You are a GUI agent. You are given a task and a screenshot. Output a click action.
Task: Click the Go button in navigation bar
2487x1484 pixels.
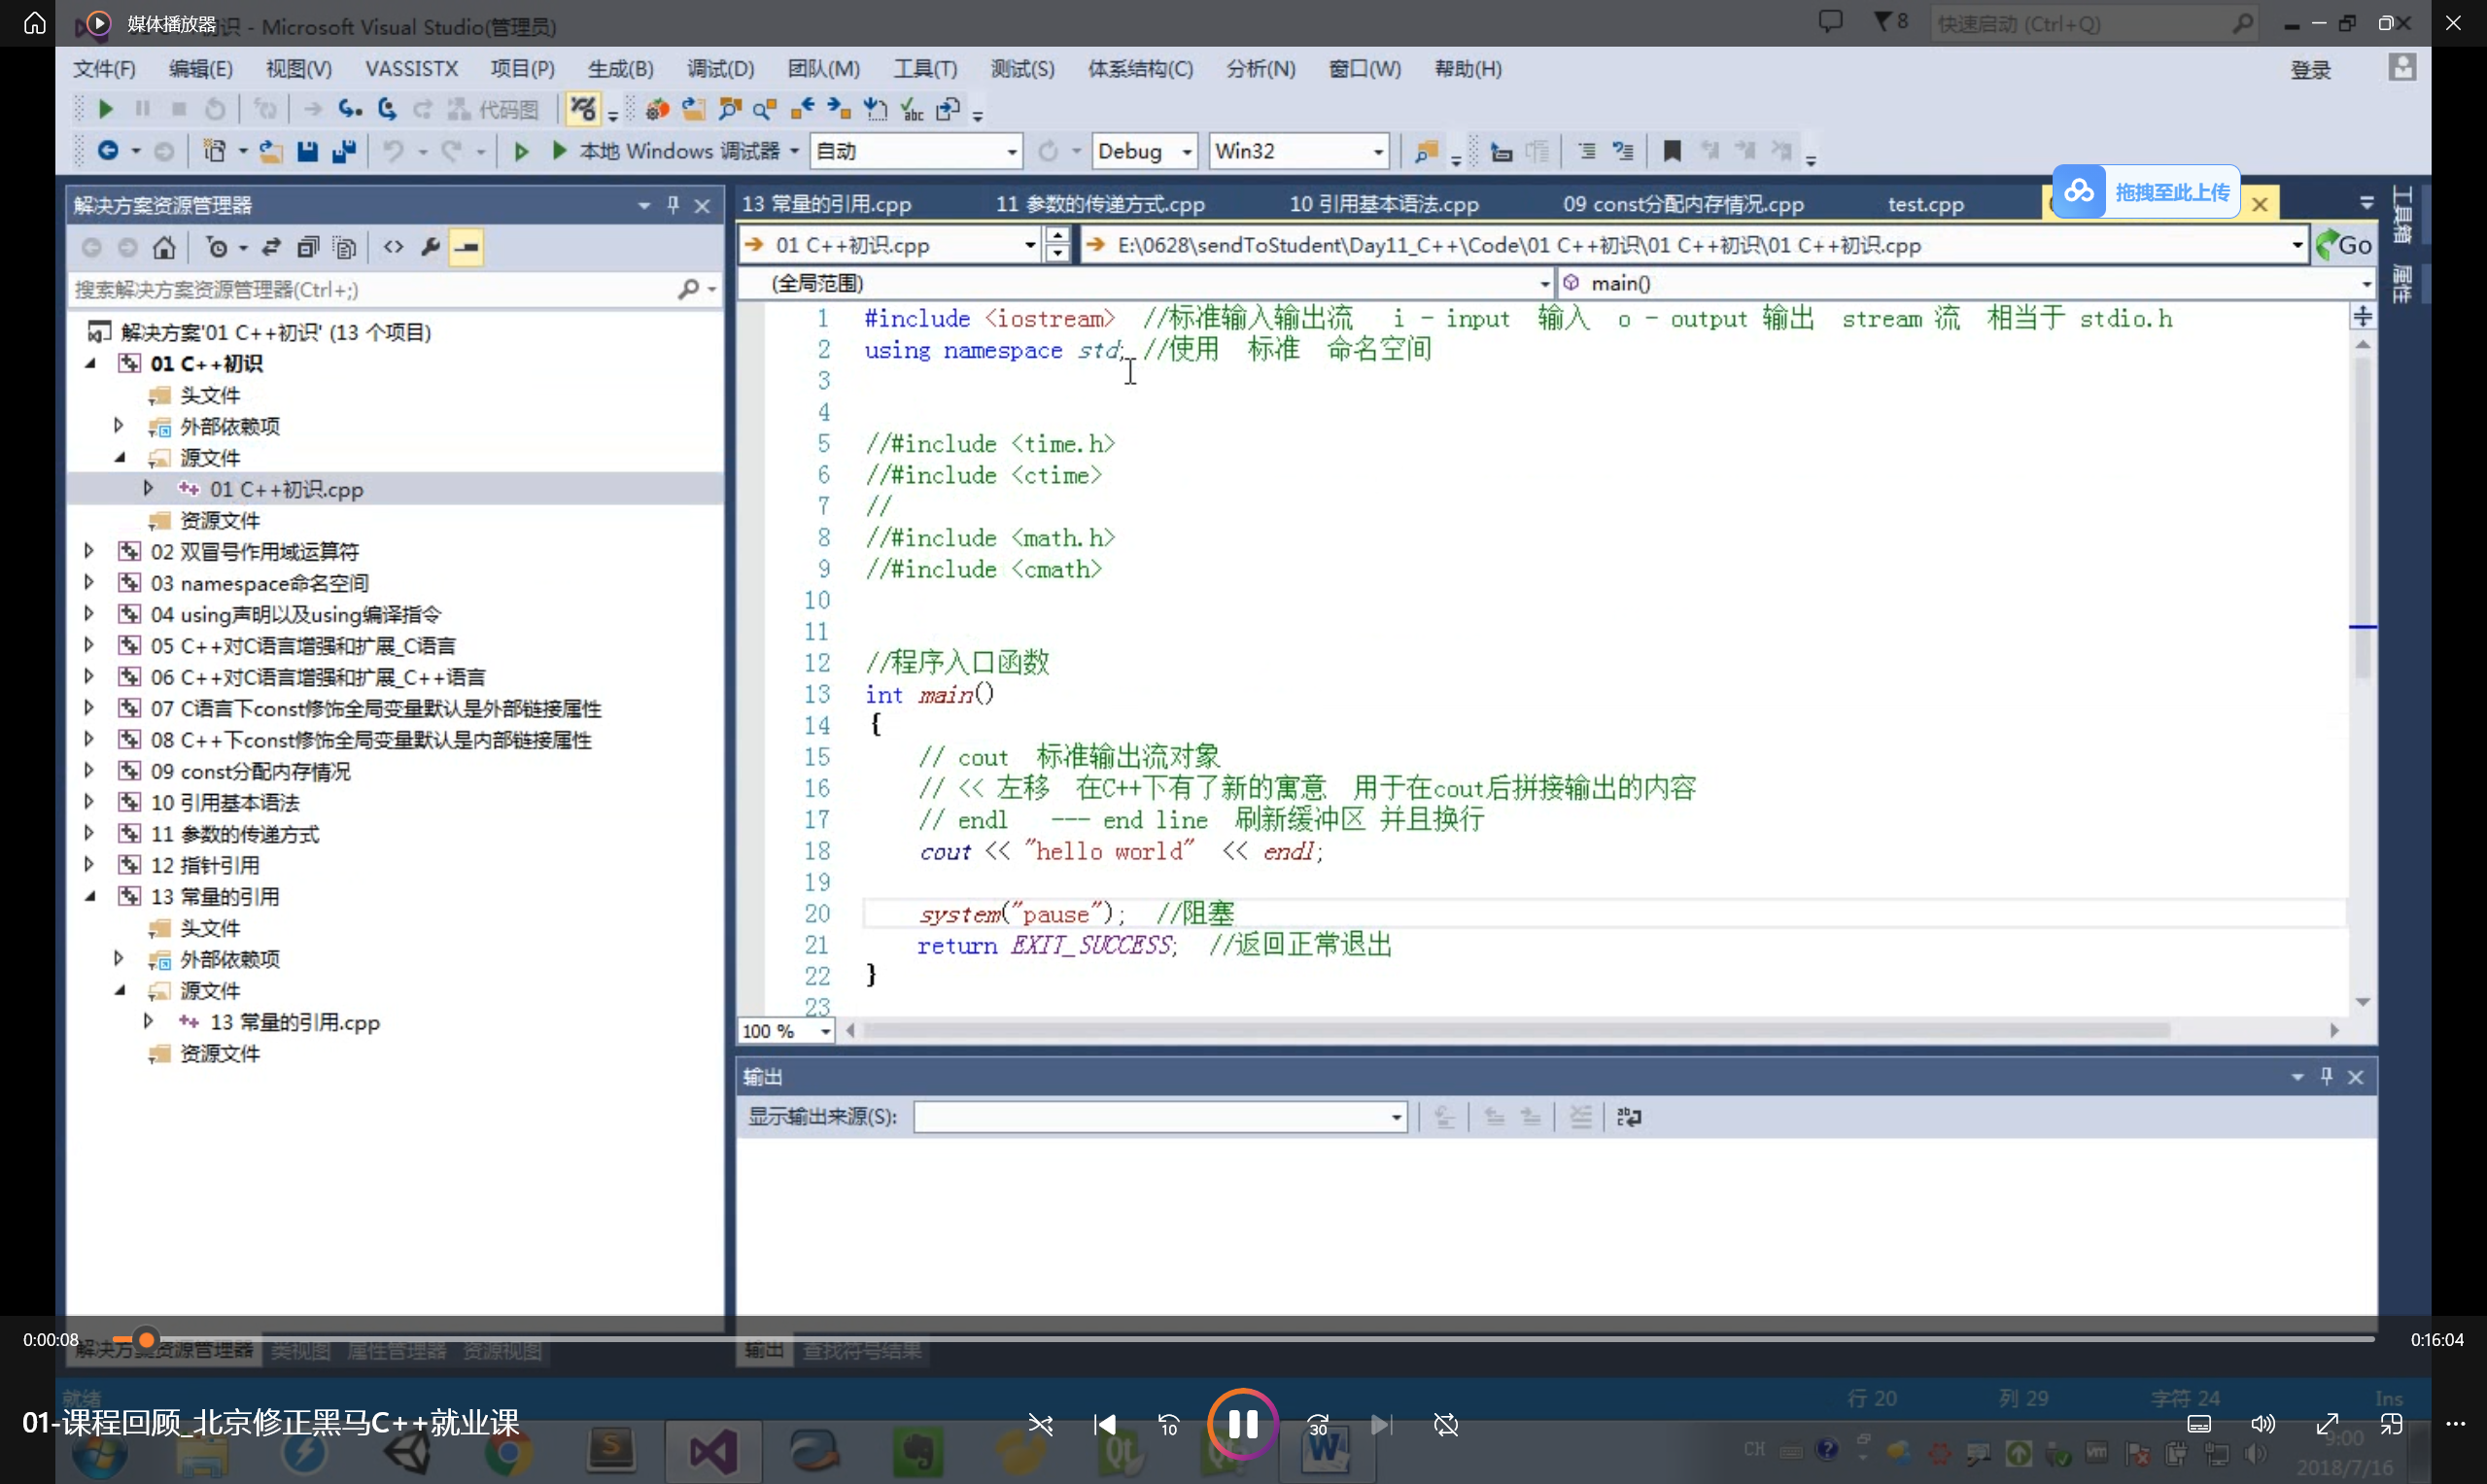point(2344,245)
